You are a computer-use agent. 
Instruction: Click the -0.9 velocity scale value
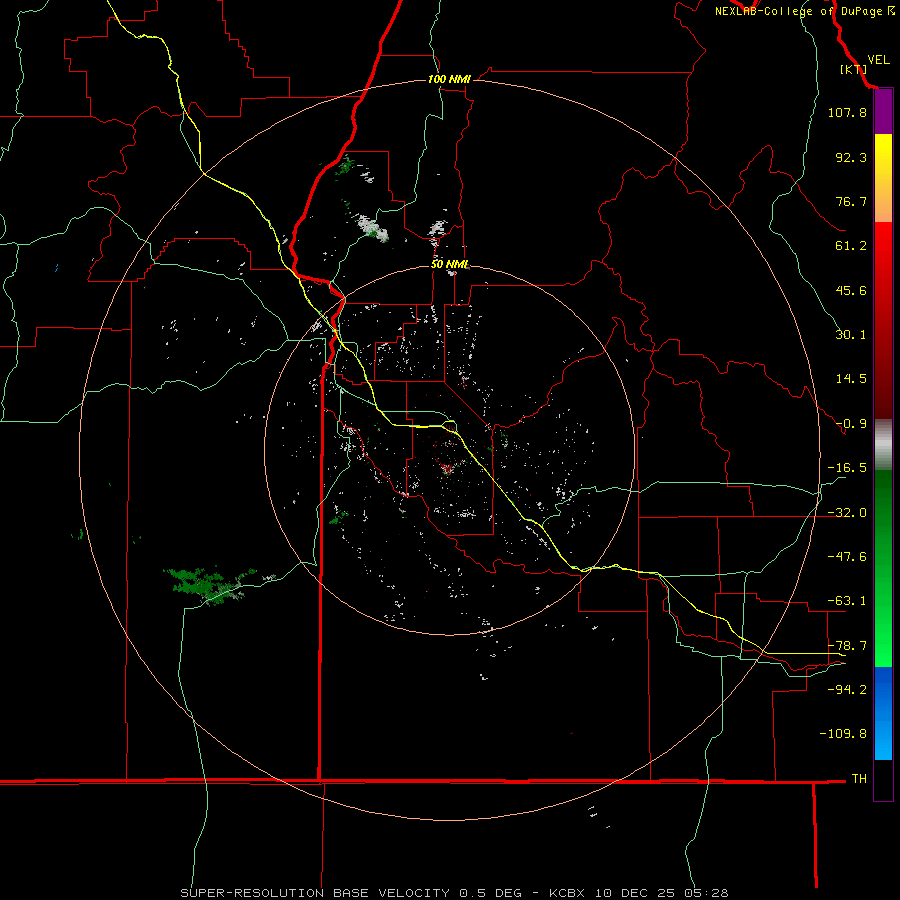point(851,424)
